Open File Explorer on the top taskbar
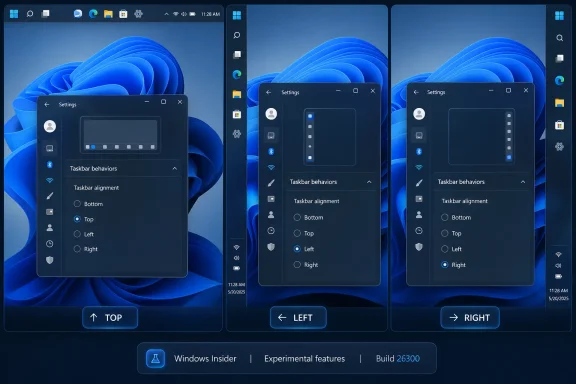The height and width of the screenshot is (384, 576). pyautogui.click(x=108, y=14)
